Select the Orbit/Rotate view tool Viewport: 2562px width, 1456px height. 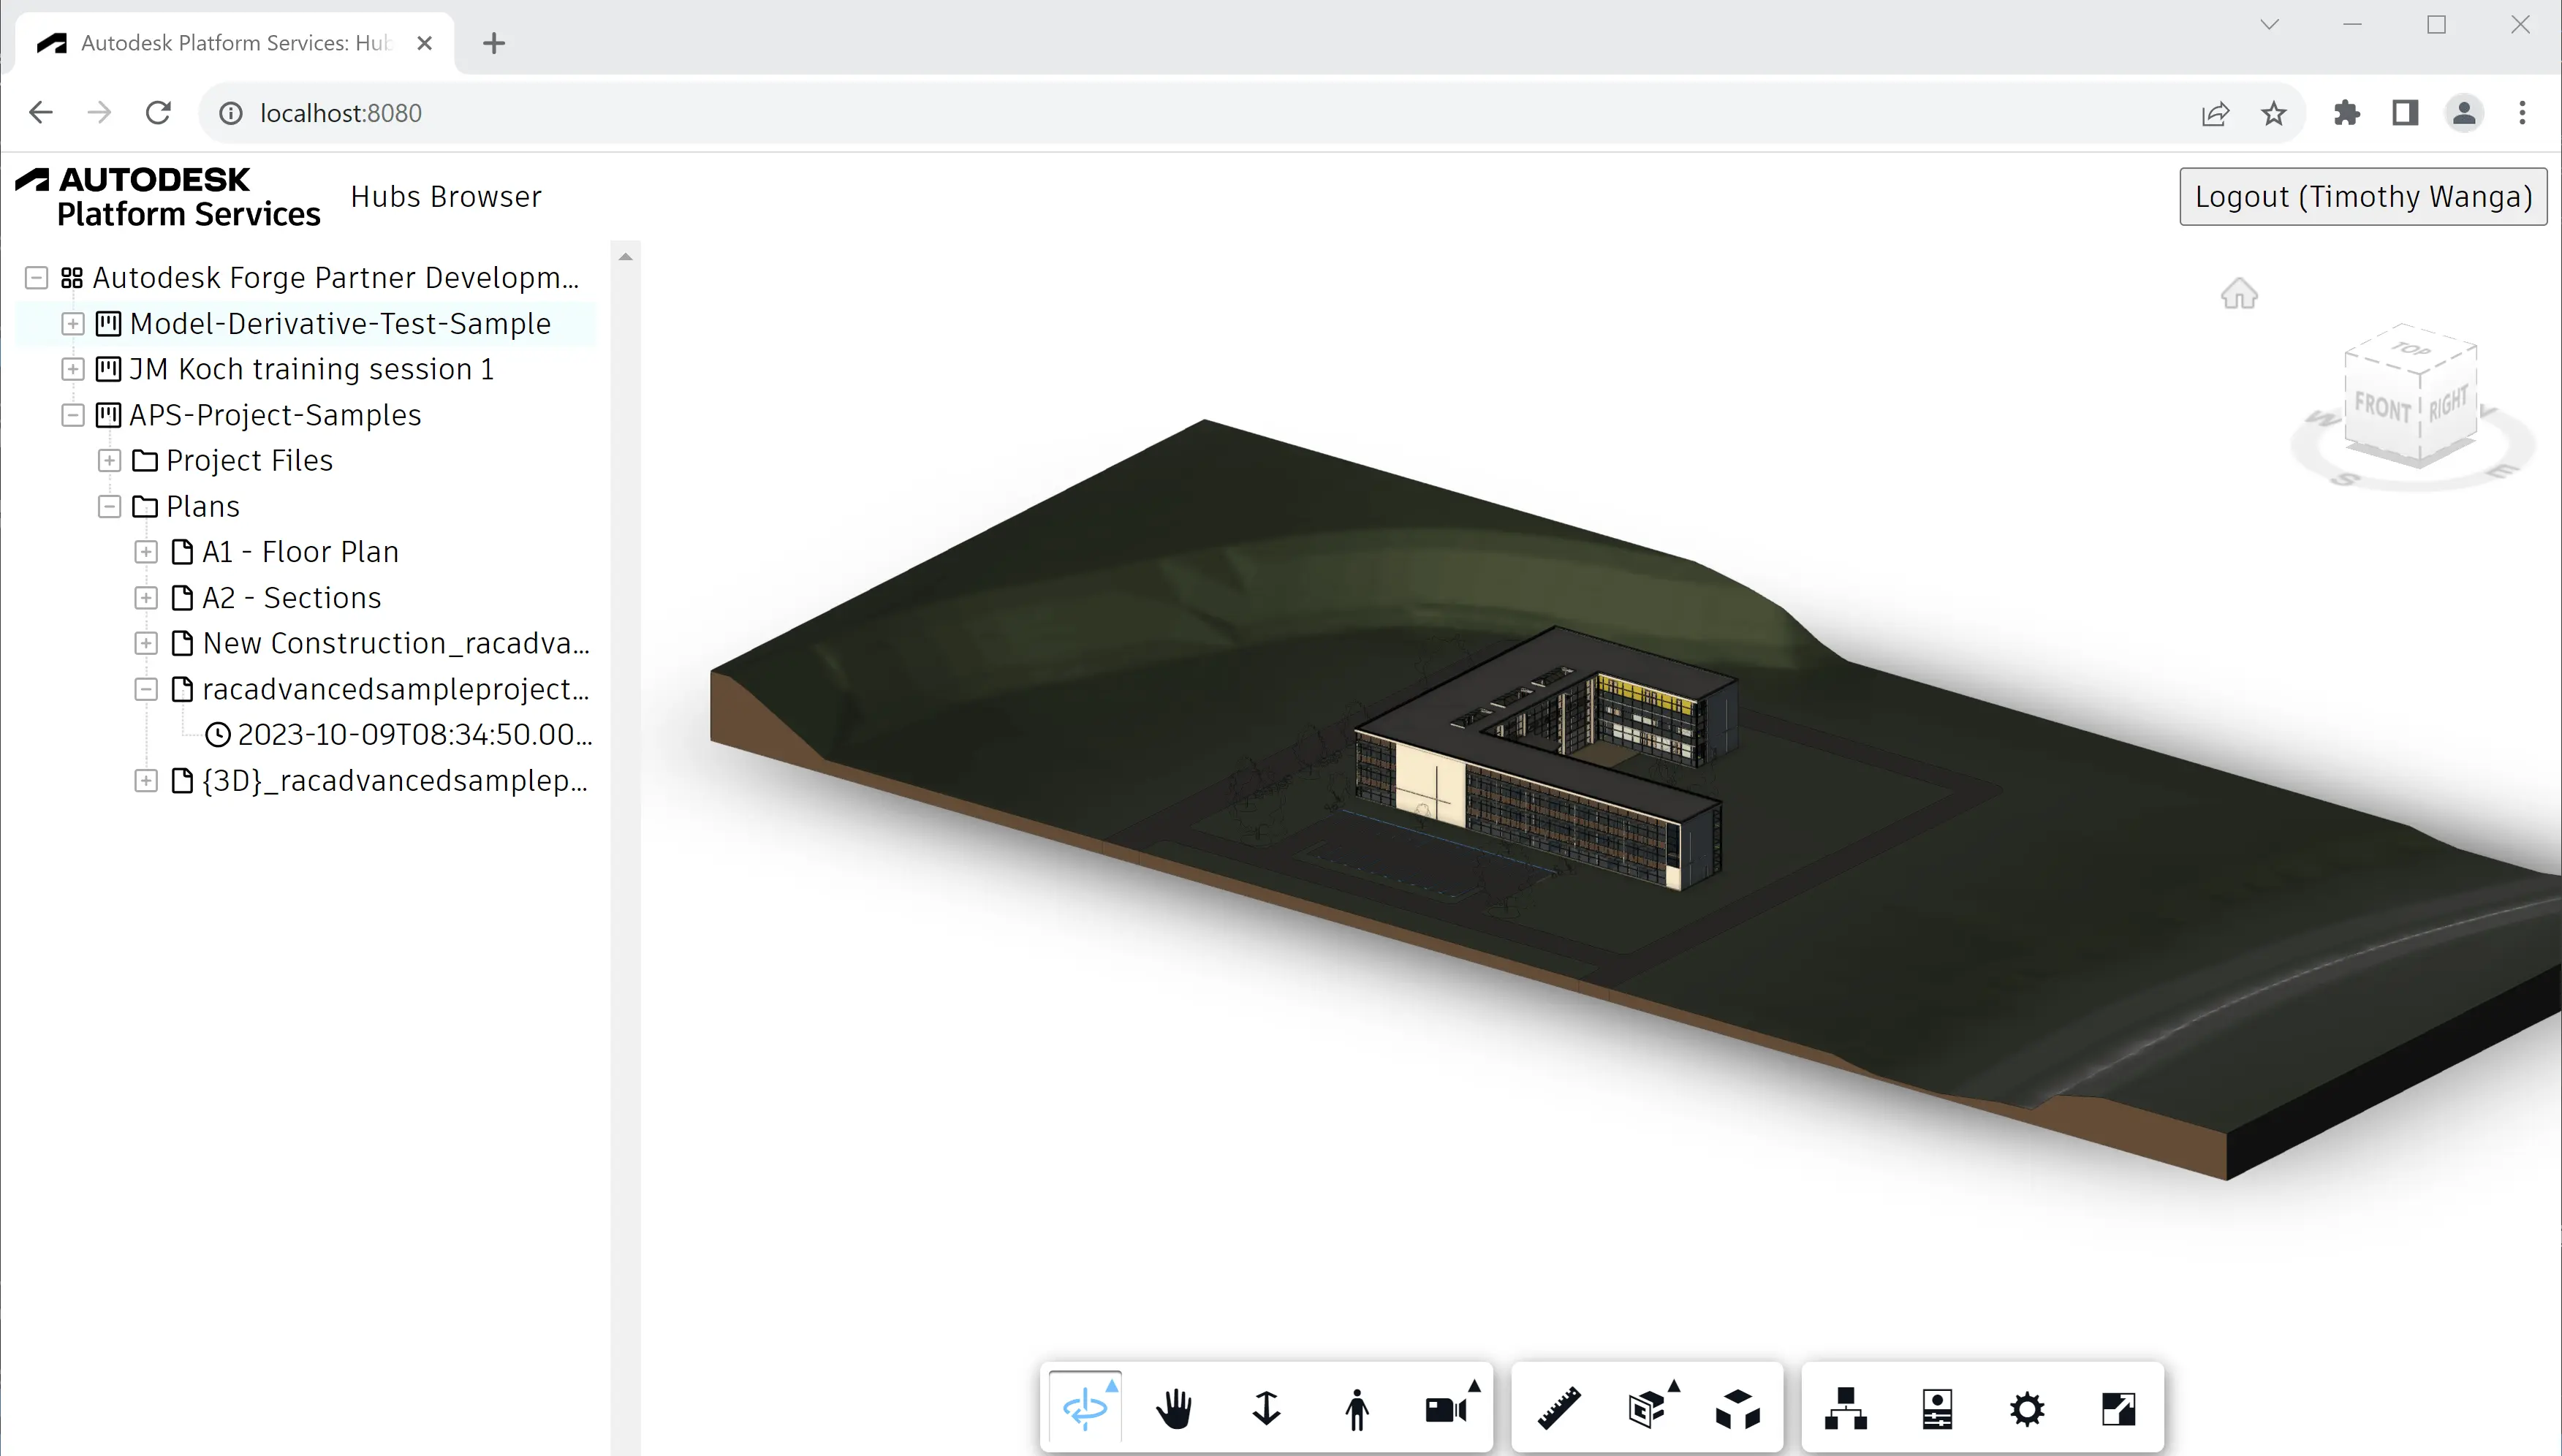pyautogui.click(x=1085, y=1407)
